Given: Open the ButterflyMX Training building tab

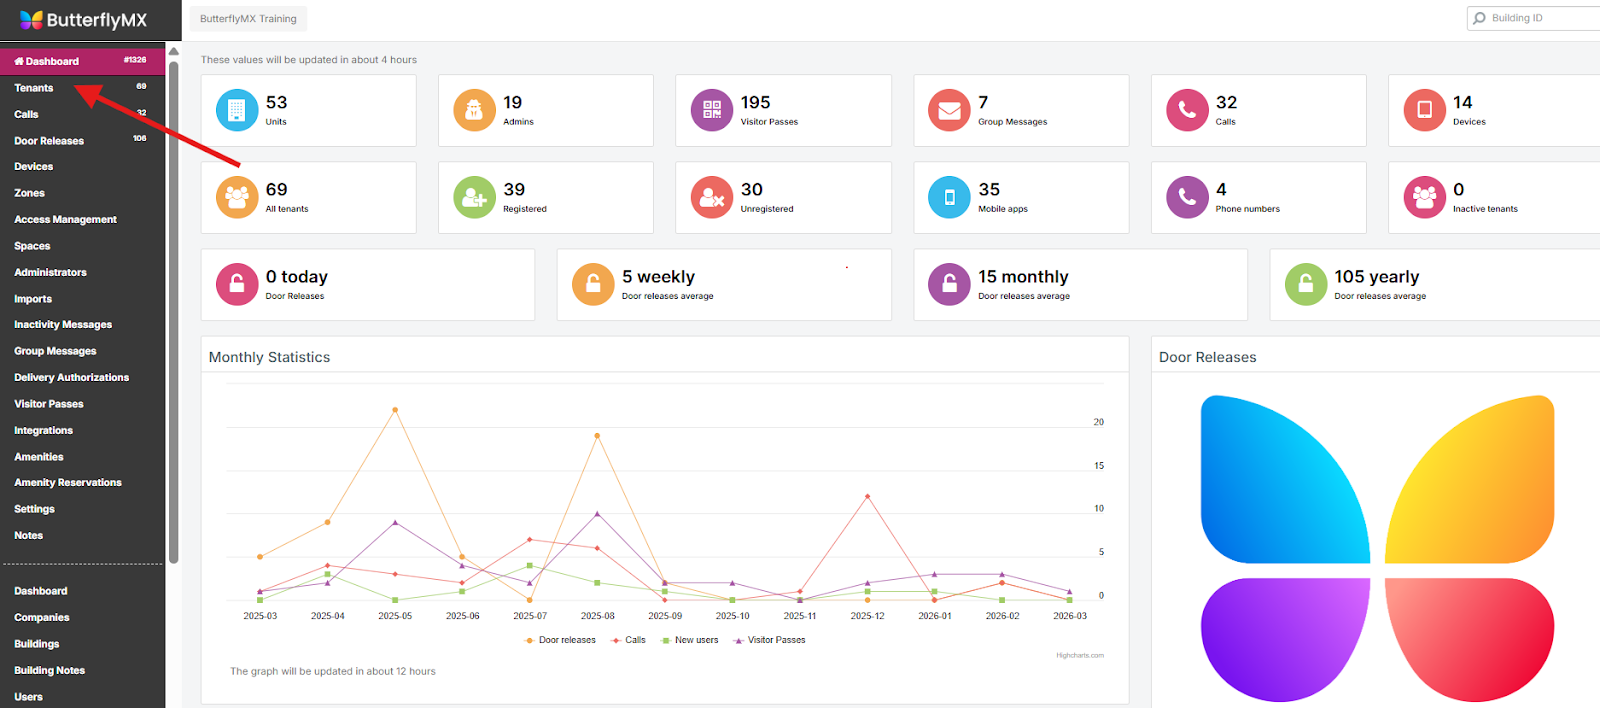Looking at the screenshot, I should 248,19.
